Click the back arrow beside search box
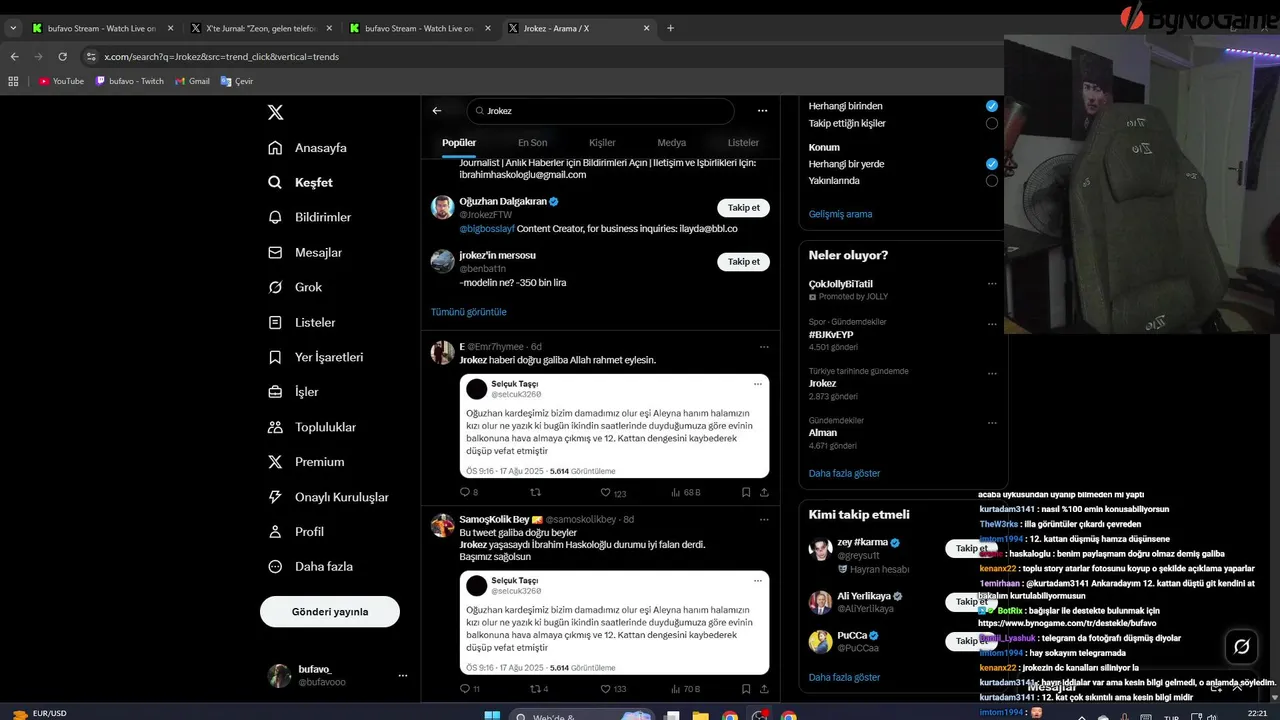Screen dimensions: 1280x720 pyautogui.click(x=437, y=111)
